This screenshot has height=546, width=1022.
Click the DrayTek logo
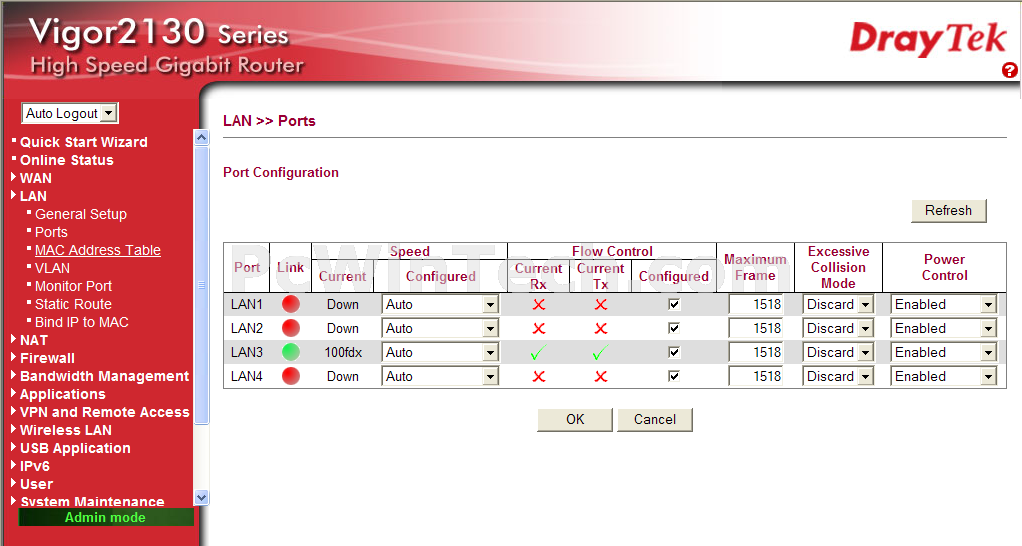pyautogui.click(x=928, y=39)
